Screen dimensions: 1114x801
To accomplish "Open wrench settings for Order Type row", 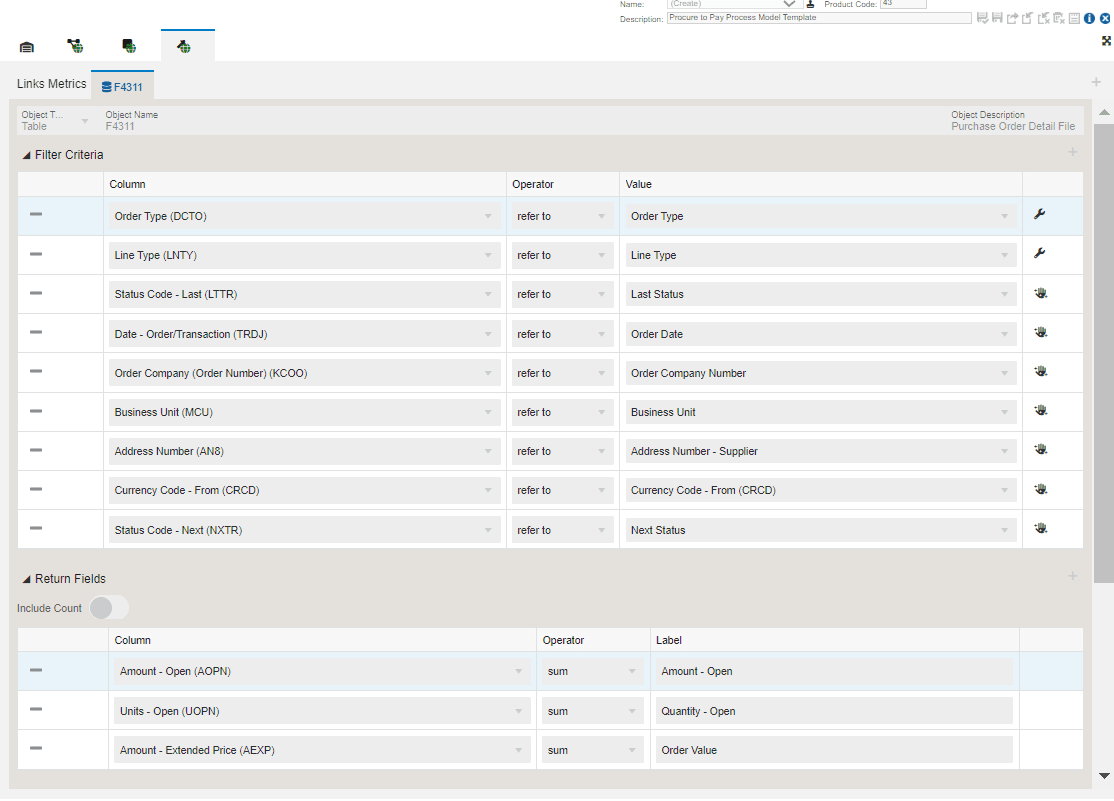I will click(1040, 214).
